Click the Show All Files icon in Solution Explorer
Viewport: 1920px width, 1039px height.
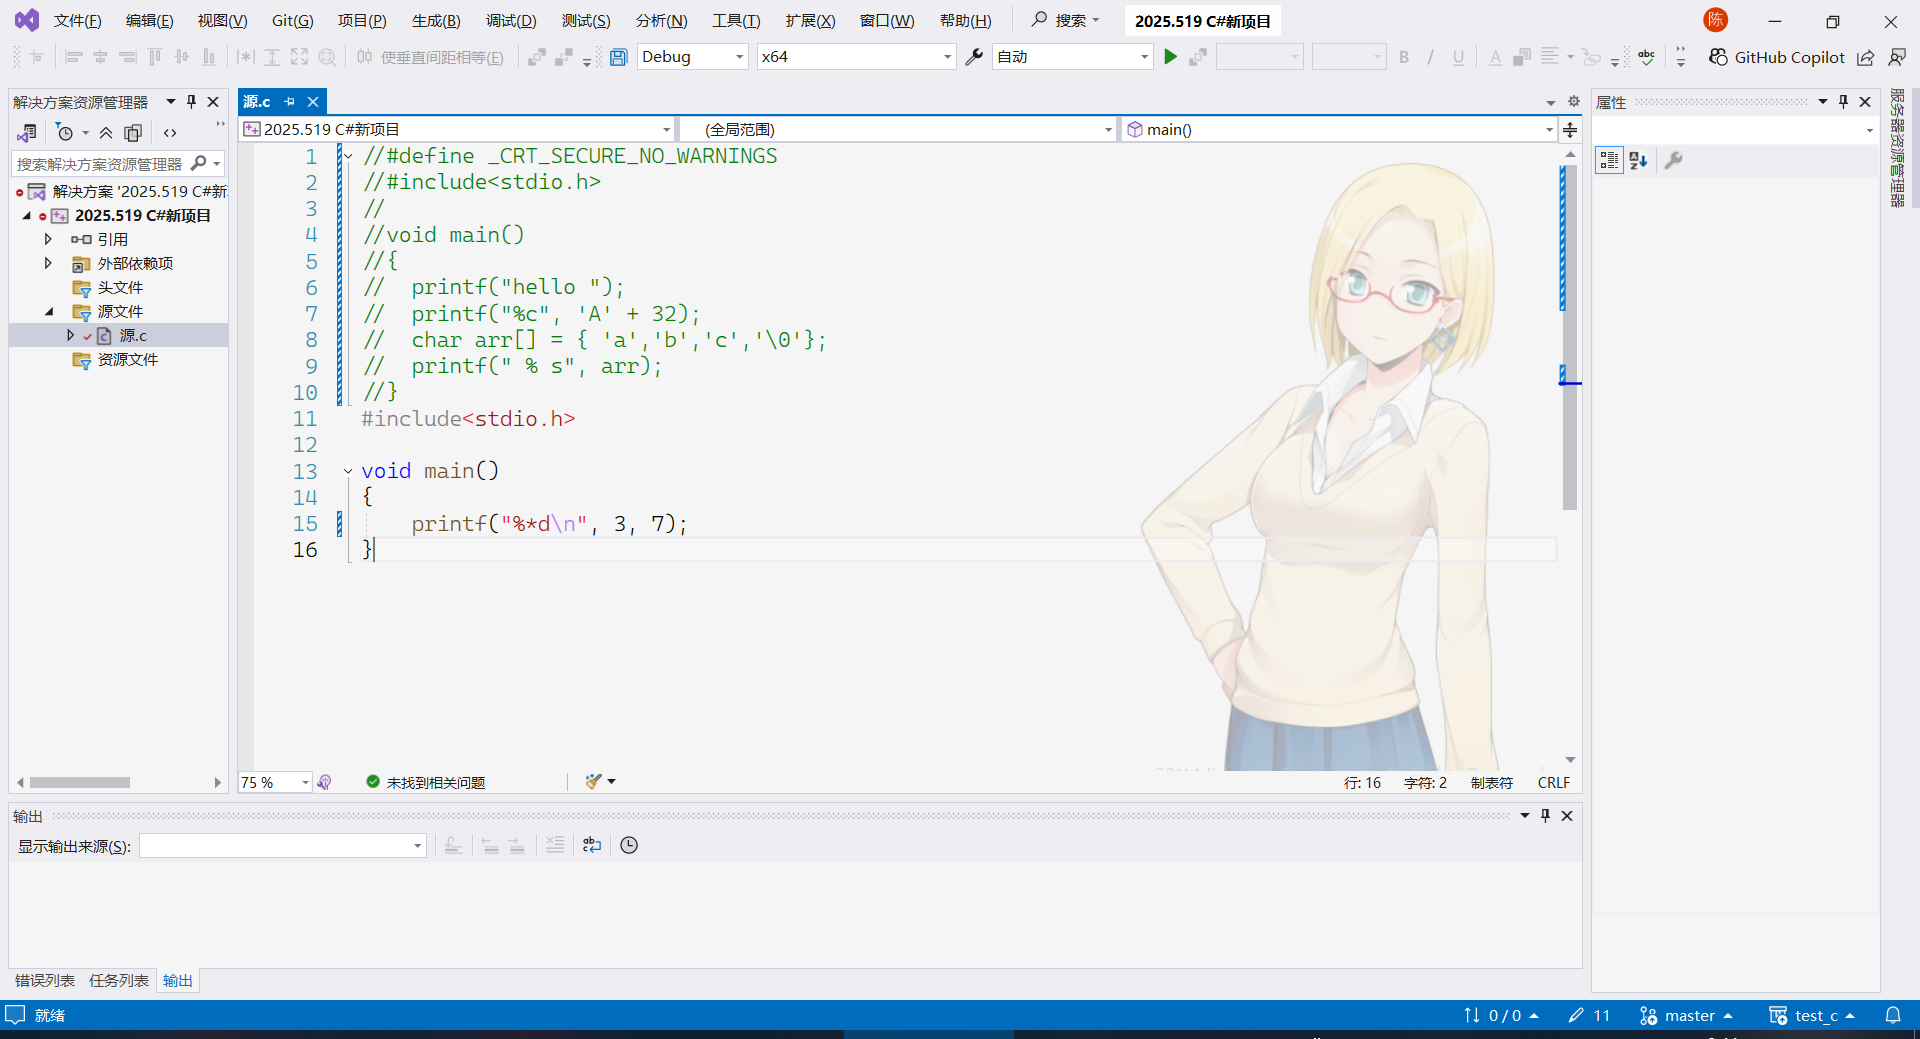[x=133, y=133]
